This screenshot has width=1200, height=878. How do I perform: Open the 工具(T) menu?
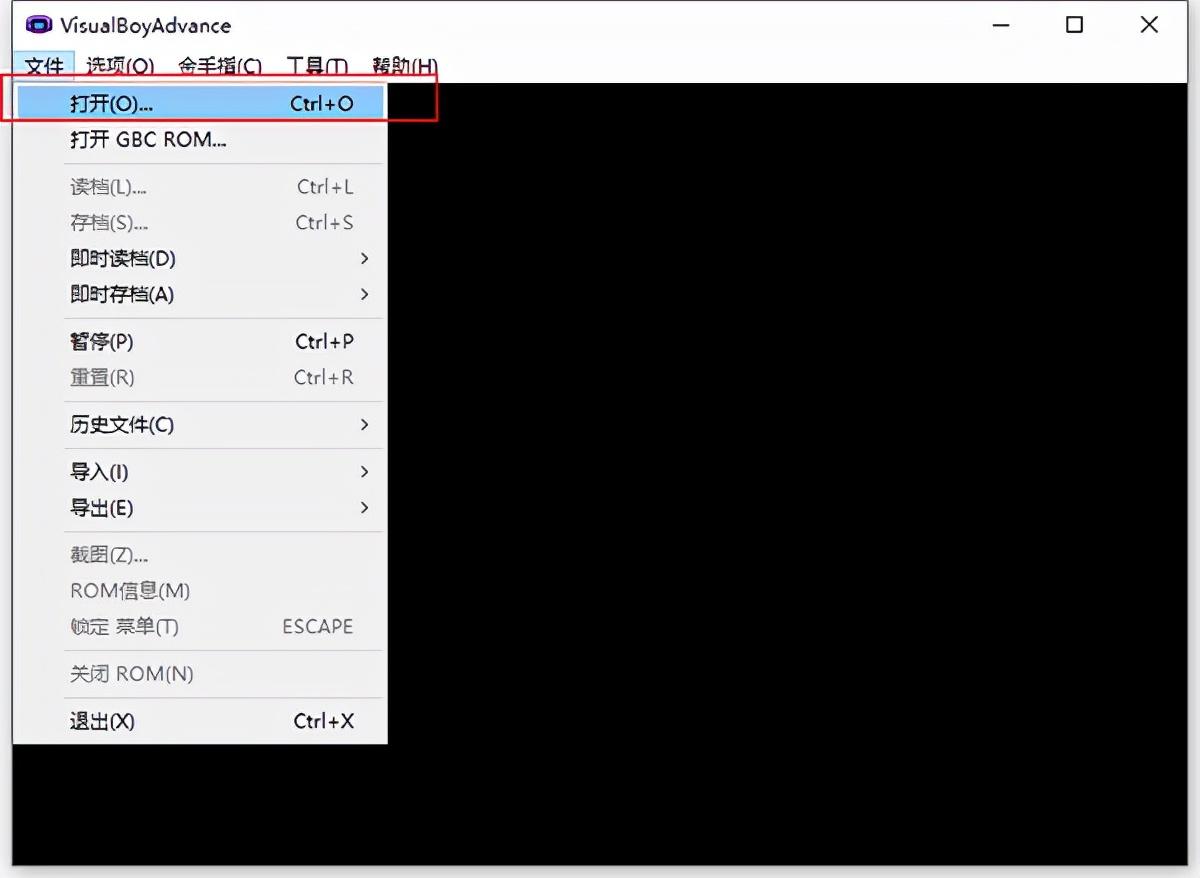click(317, 66)
